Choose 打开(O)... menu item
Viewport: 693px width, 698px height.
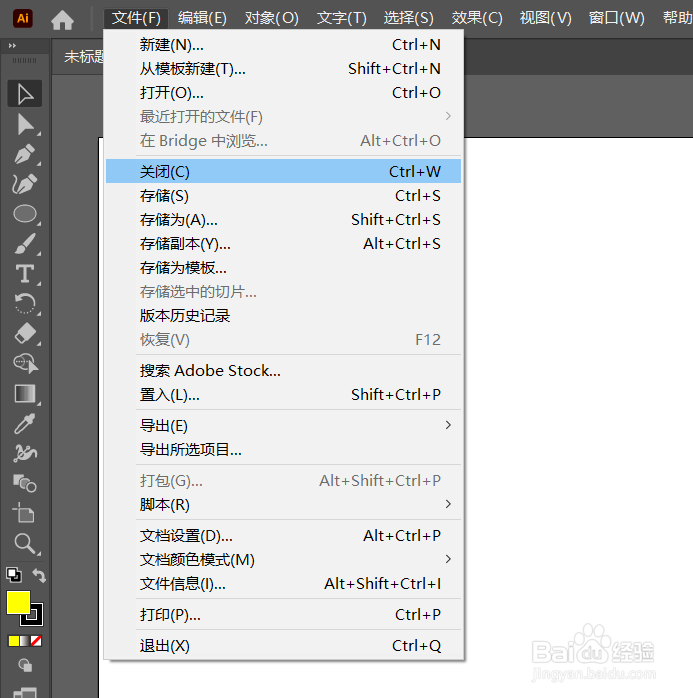[x=283, y=93]
